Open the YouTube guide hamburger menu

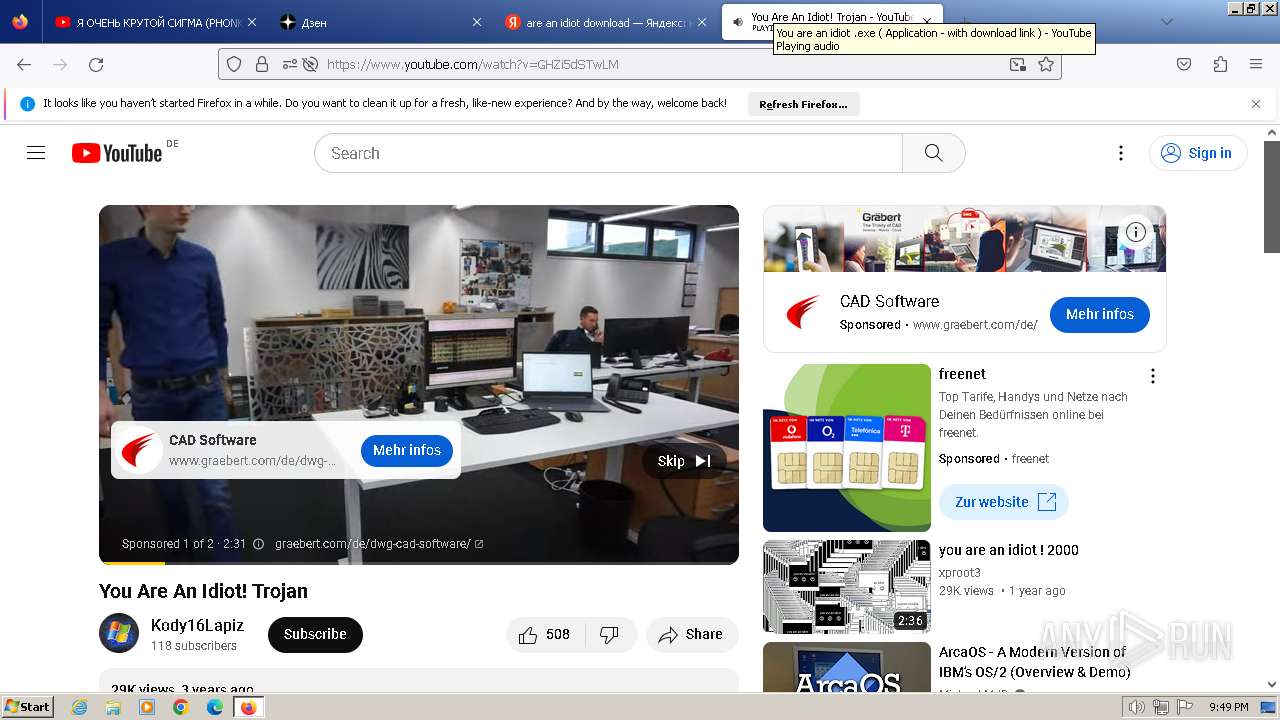click(36, 153)
